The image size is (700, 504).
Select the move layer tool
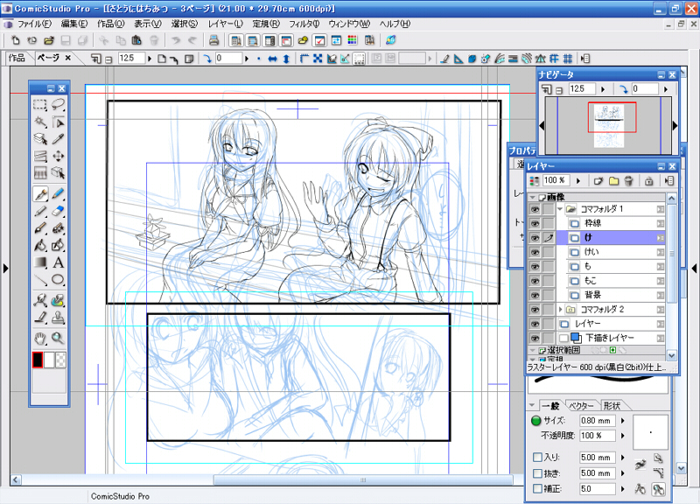58,156
